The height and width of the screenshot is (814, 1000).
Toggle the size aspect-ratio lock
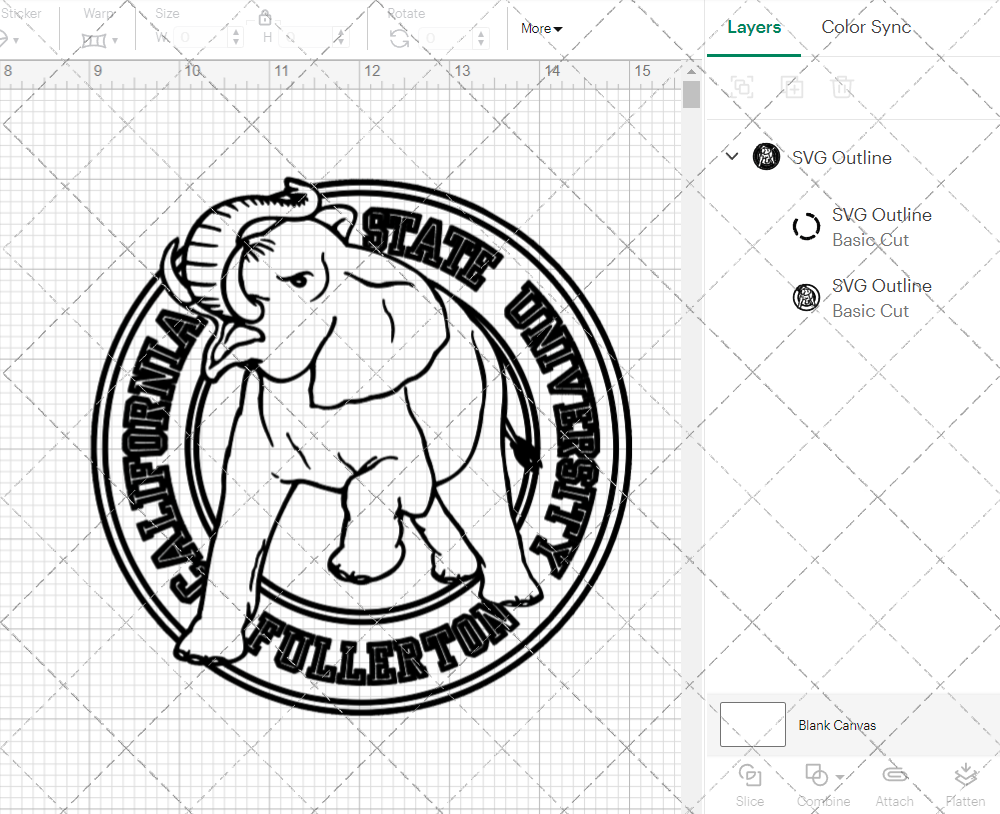(x=265, y=17)
